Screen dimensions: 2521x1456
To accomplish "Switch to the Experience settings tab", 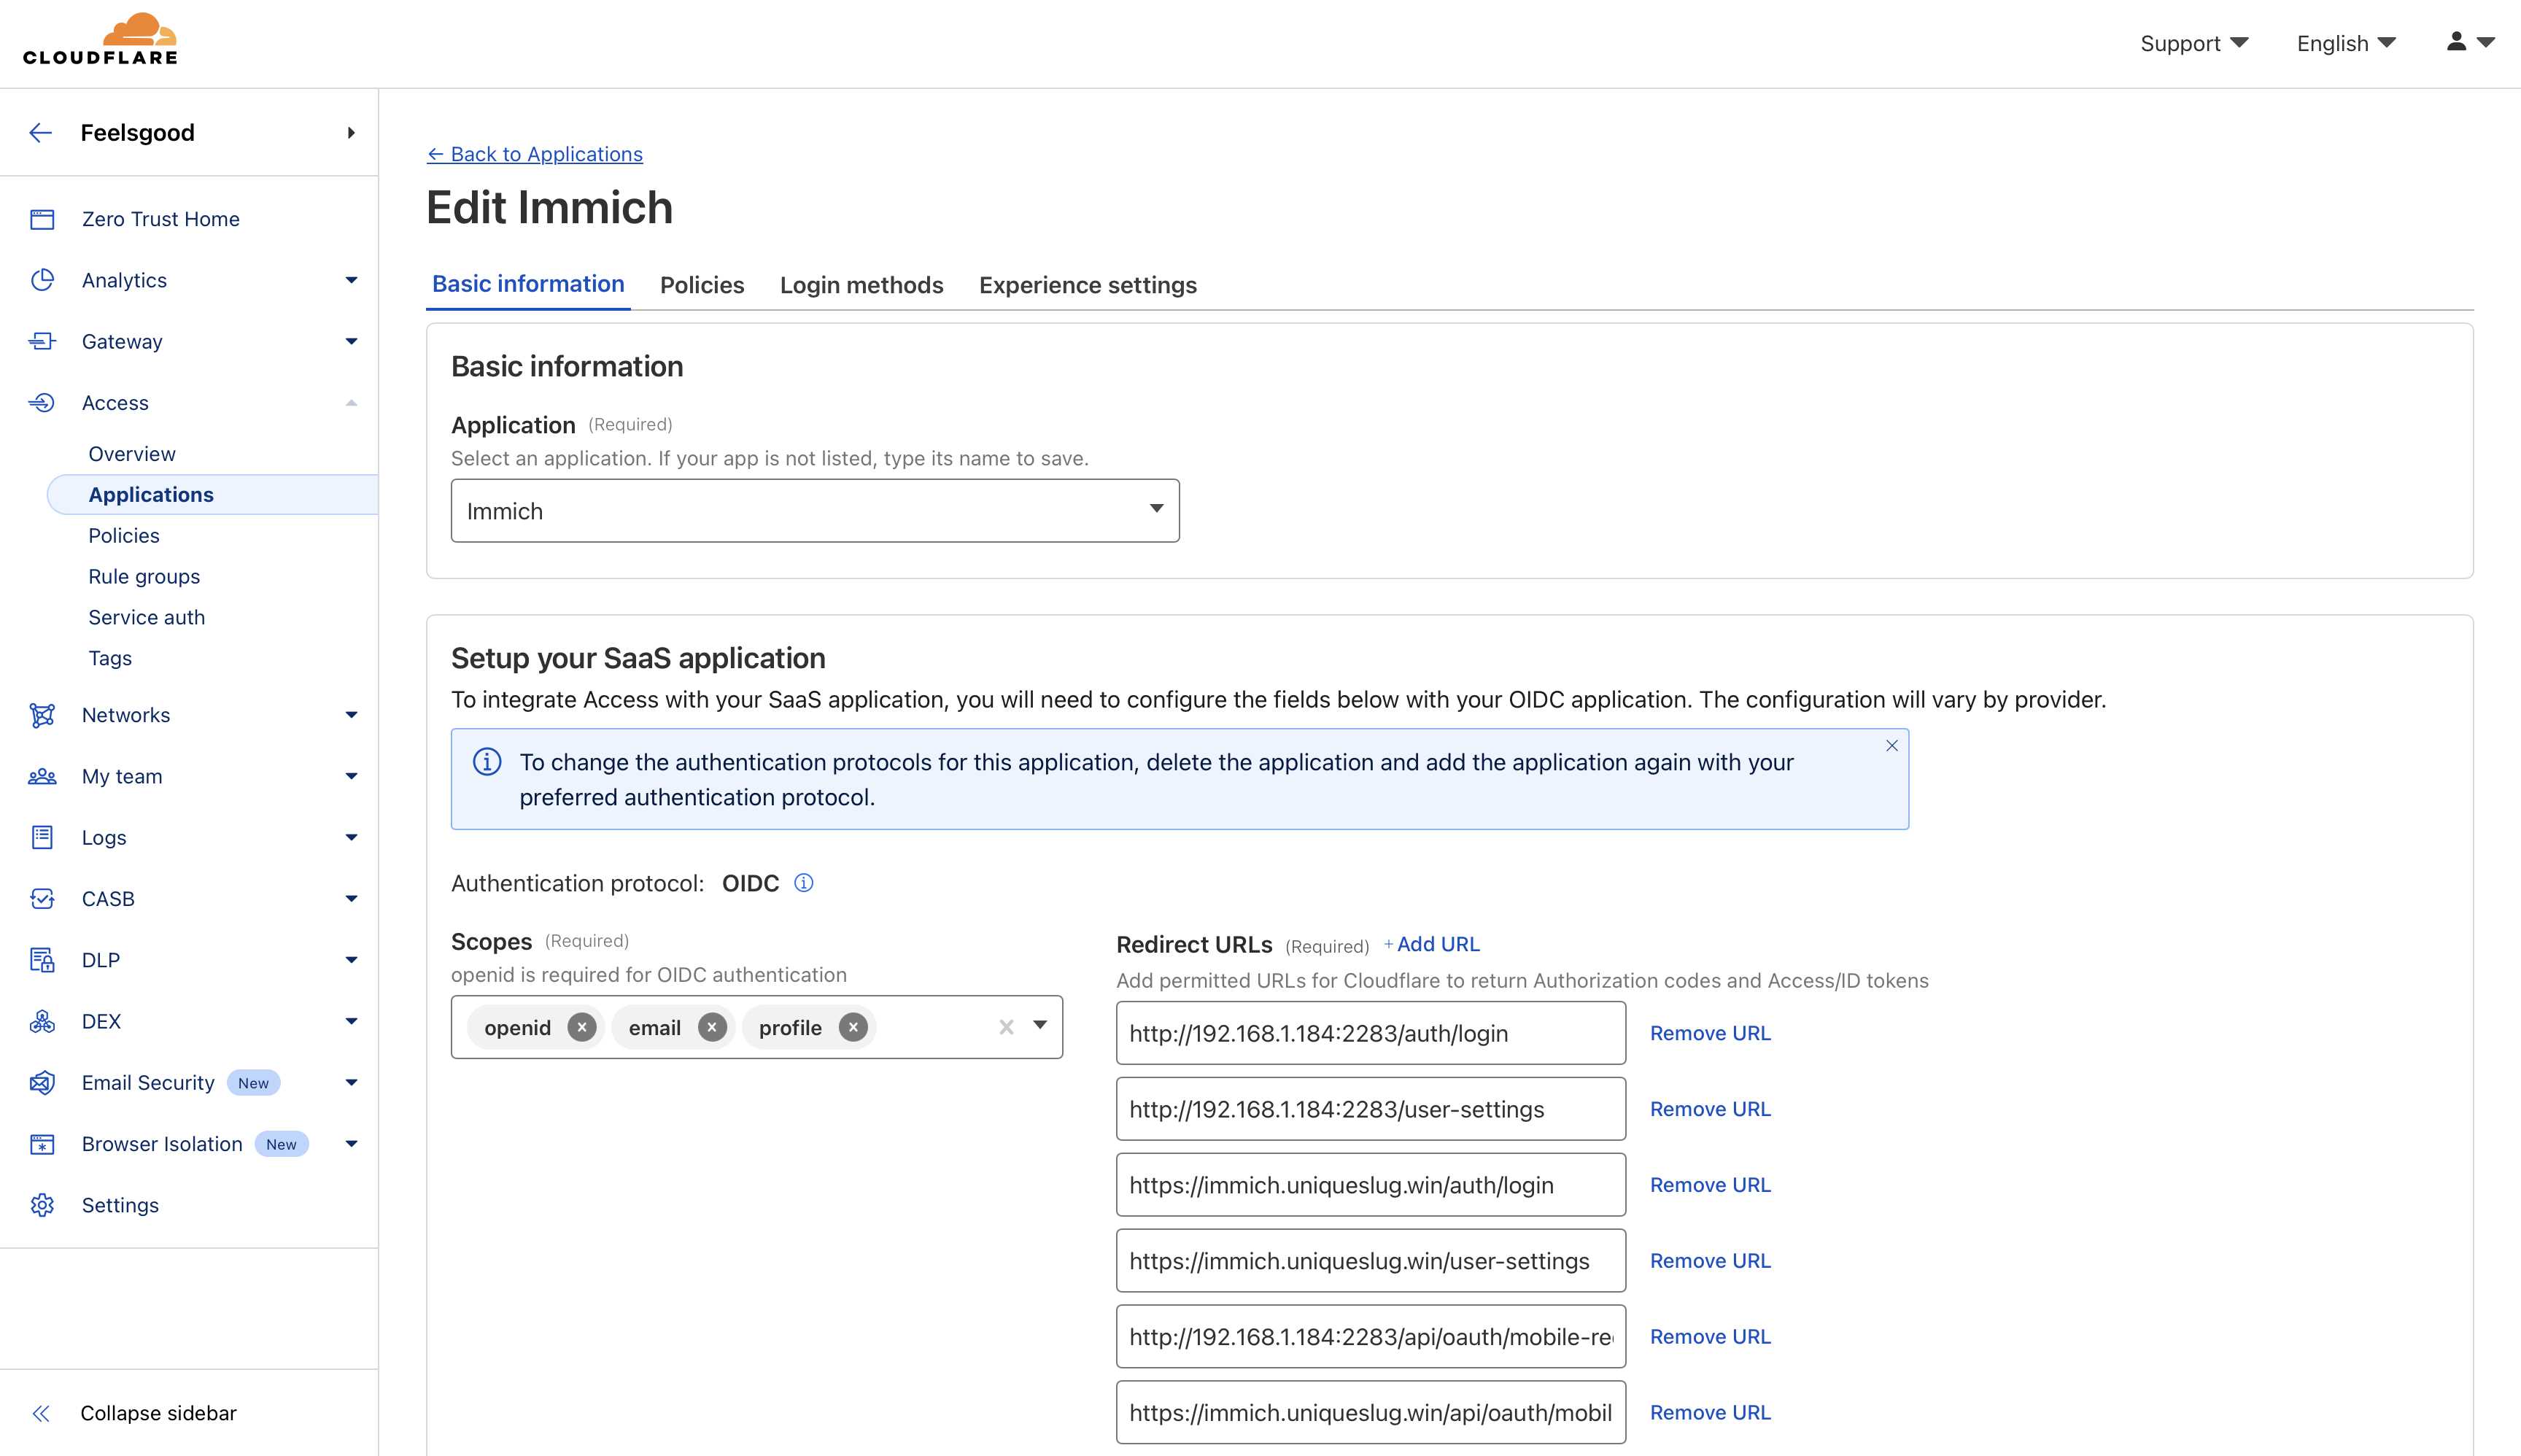I will [x=1088, y=285].
